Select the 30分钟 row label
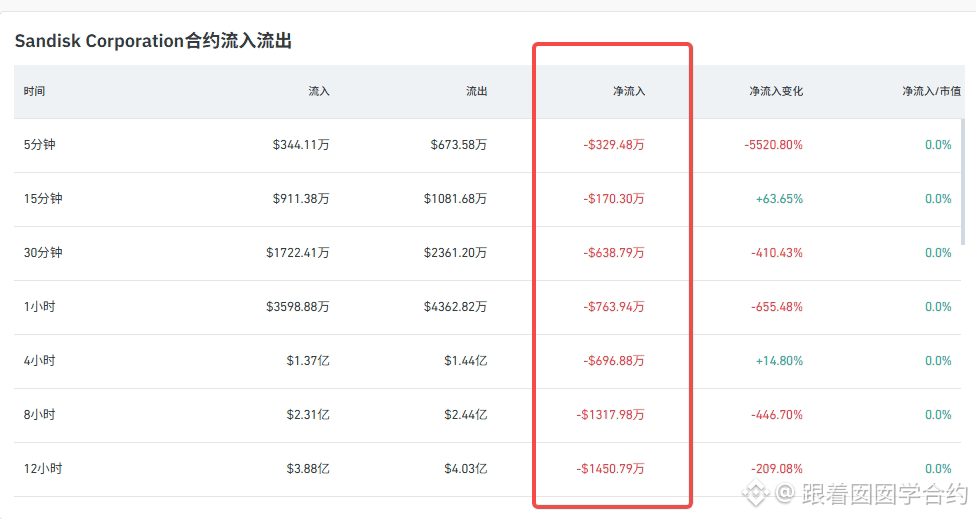This screenshot has width=976, height=519. [43, 253]
